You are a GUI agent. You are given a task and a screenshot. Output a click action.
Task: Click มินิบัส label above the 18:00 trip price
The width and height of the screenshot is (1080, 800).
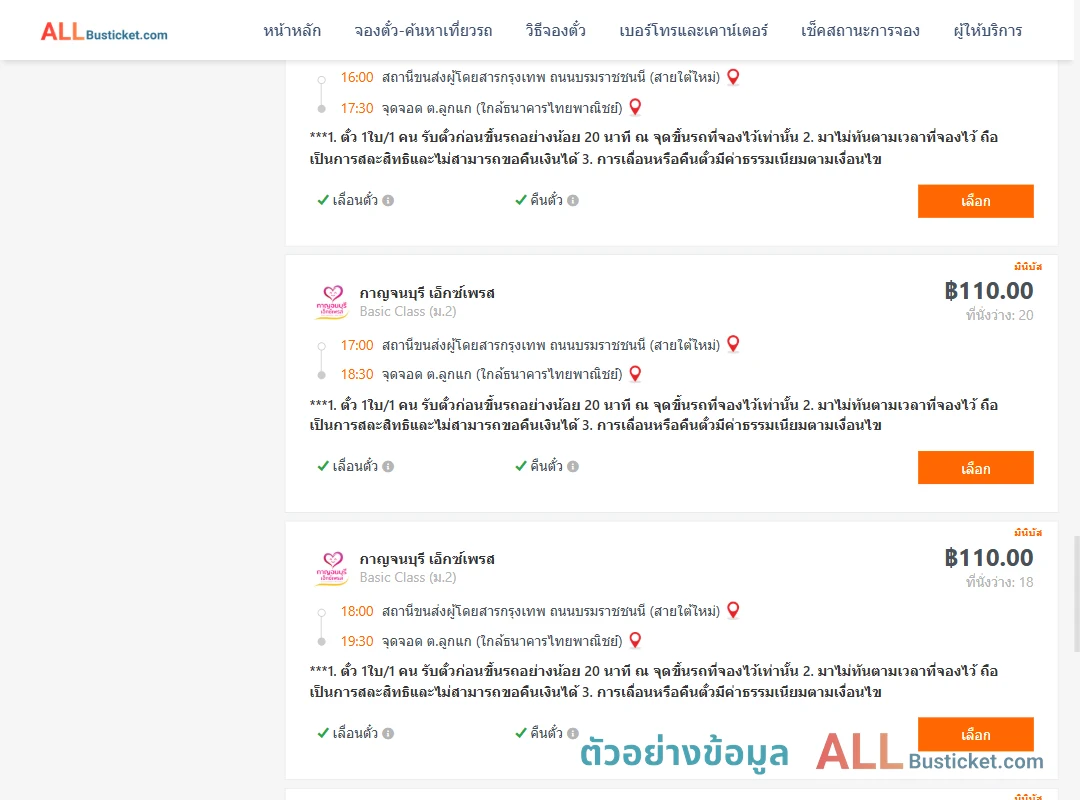[x=1028, y=532]
